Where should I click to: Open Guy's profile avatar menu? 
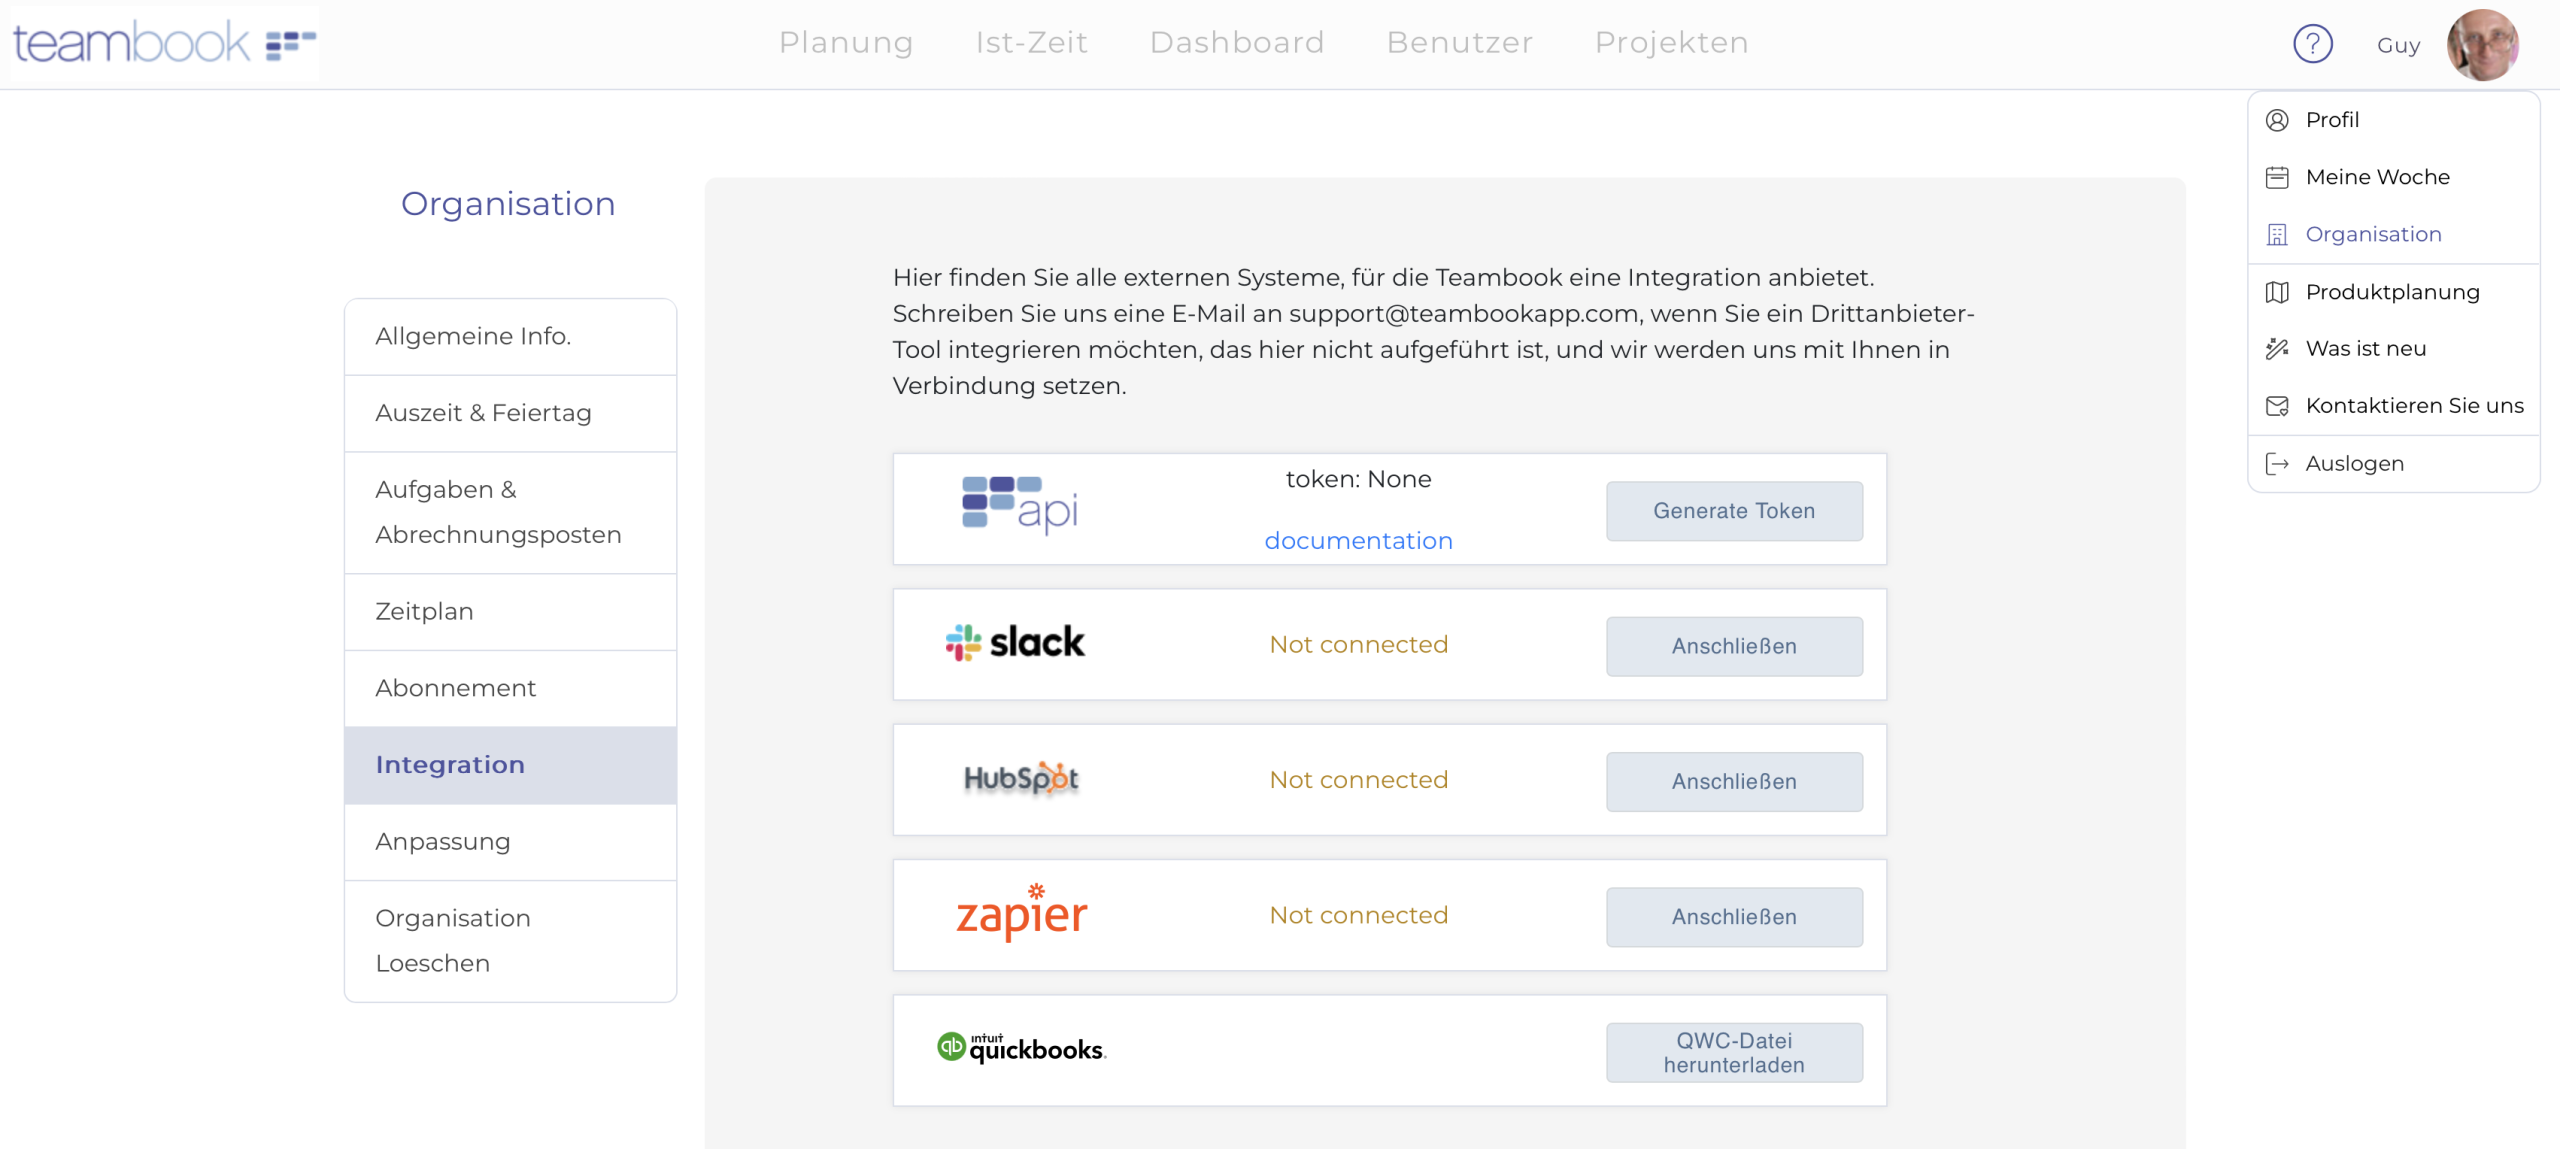pyautogui.click(x=2482, y=44)
